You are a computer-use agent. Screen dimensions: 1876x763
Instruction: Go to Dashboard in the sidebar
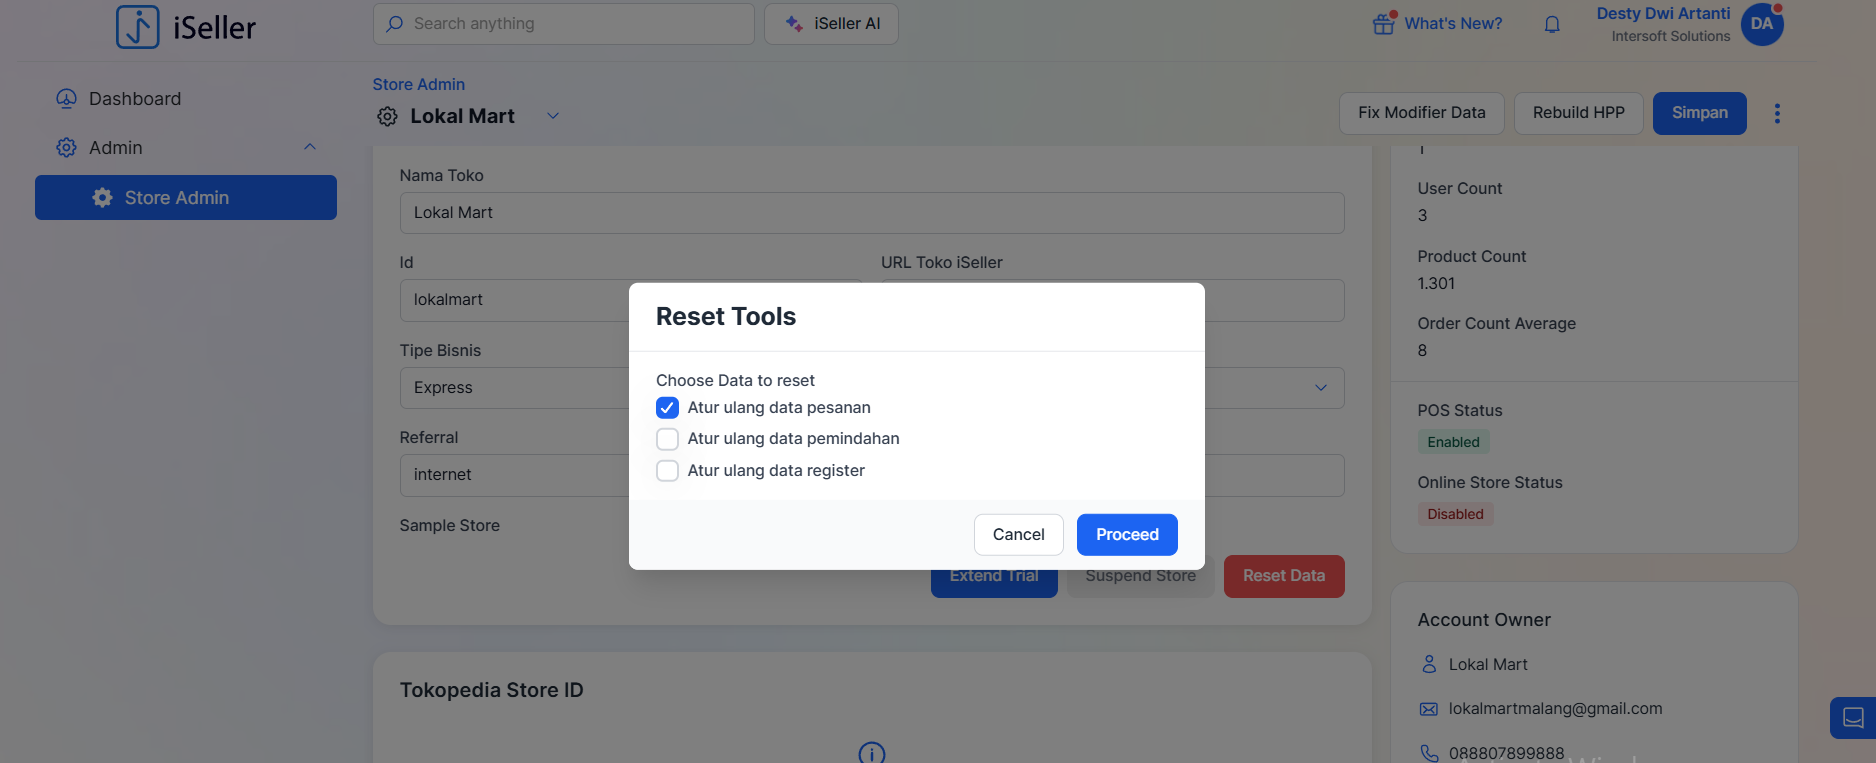[135, 99]
